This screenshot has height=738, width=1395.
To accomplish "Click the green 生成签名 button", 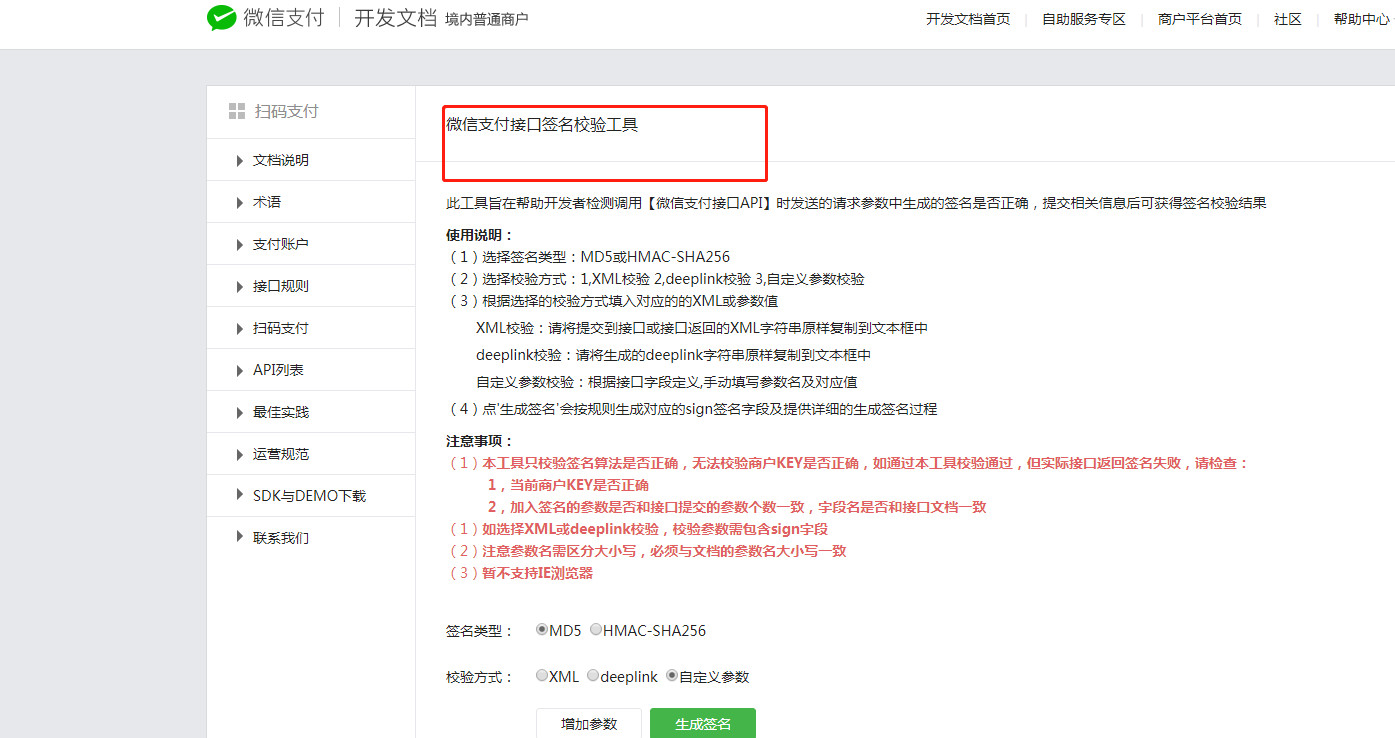I will (703, 723).
